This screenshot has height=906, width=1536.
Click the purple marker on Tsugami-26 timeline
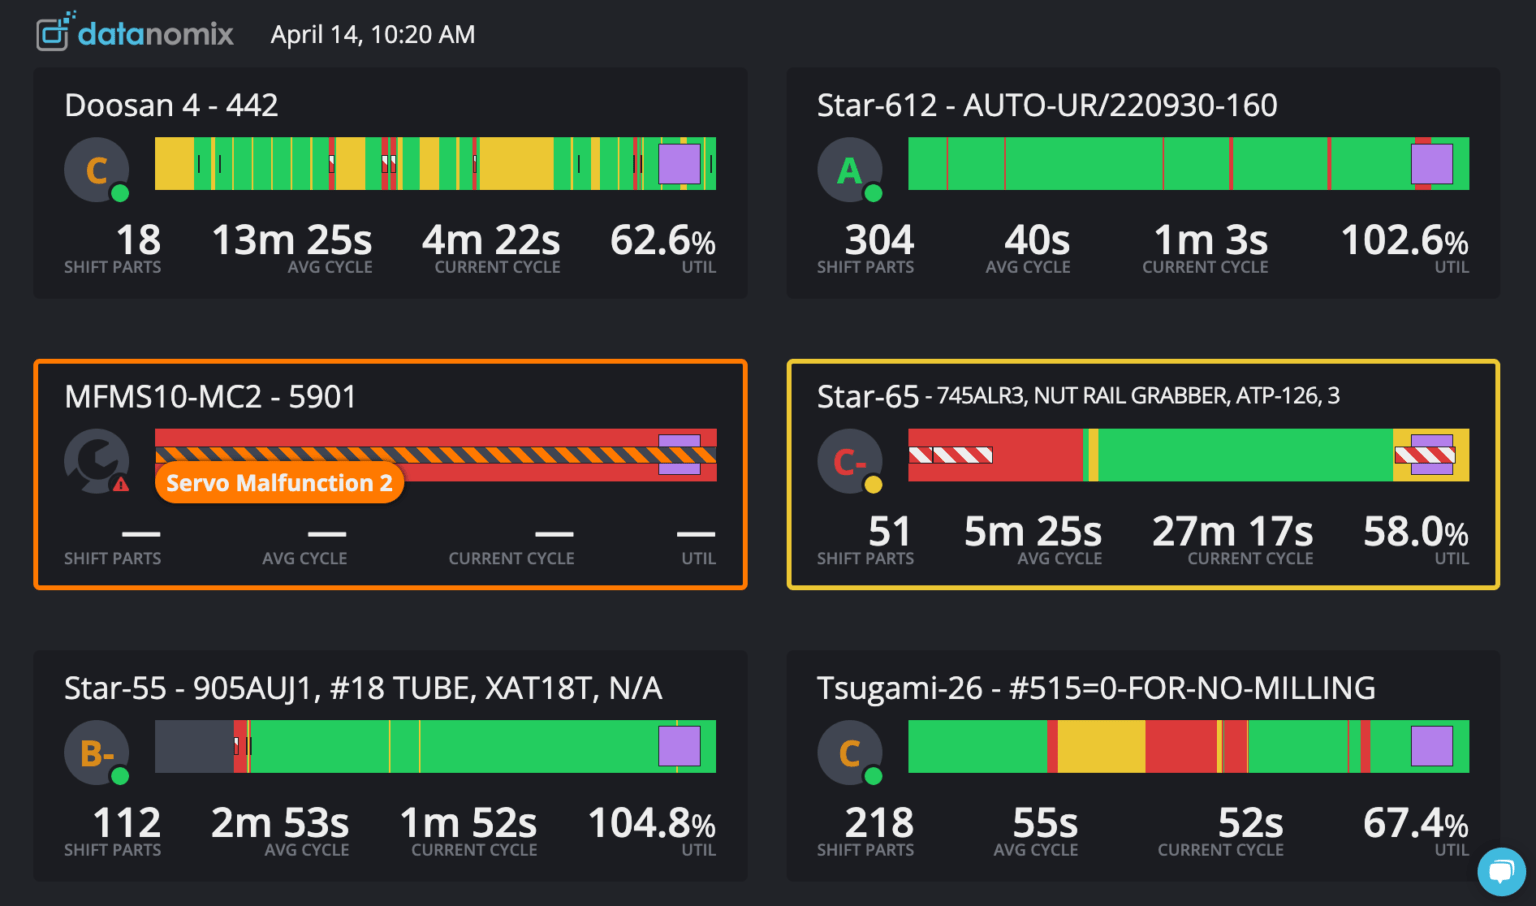click(x=1432, y=747)
